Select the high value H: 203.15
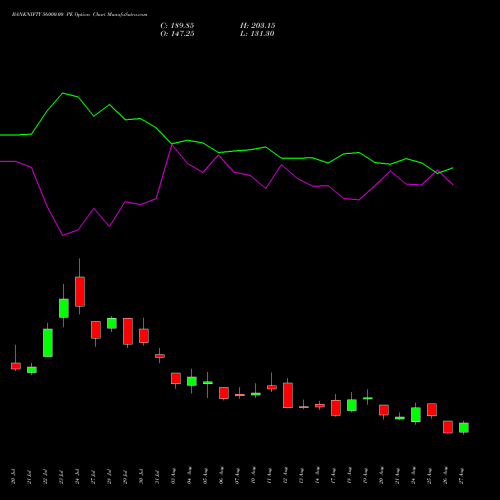This screenshot has height=500, width=500. click(257, 26)
